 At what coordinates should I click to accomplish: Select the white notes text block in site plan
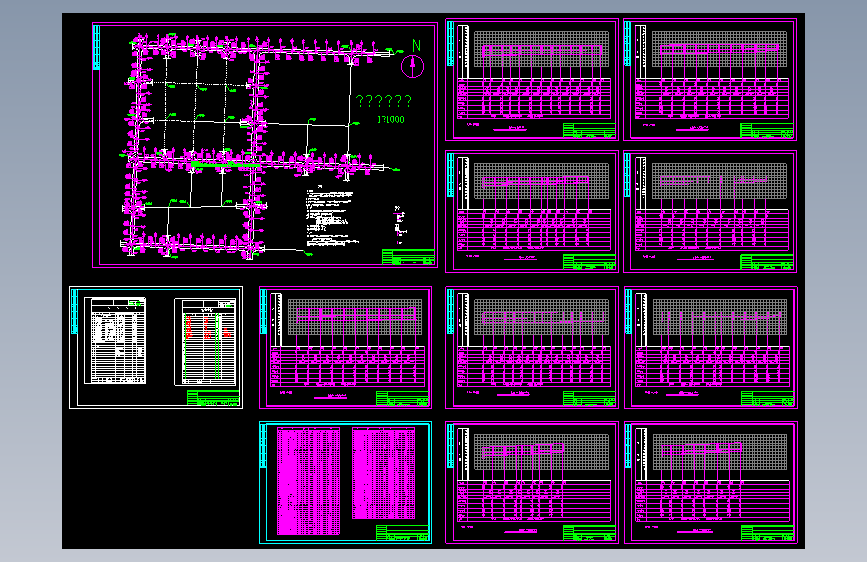tap(331, 218)
